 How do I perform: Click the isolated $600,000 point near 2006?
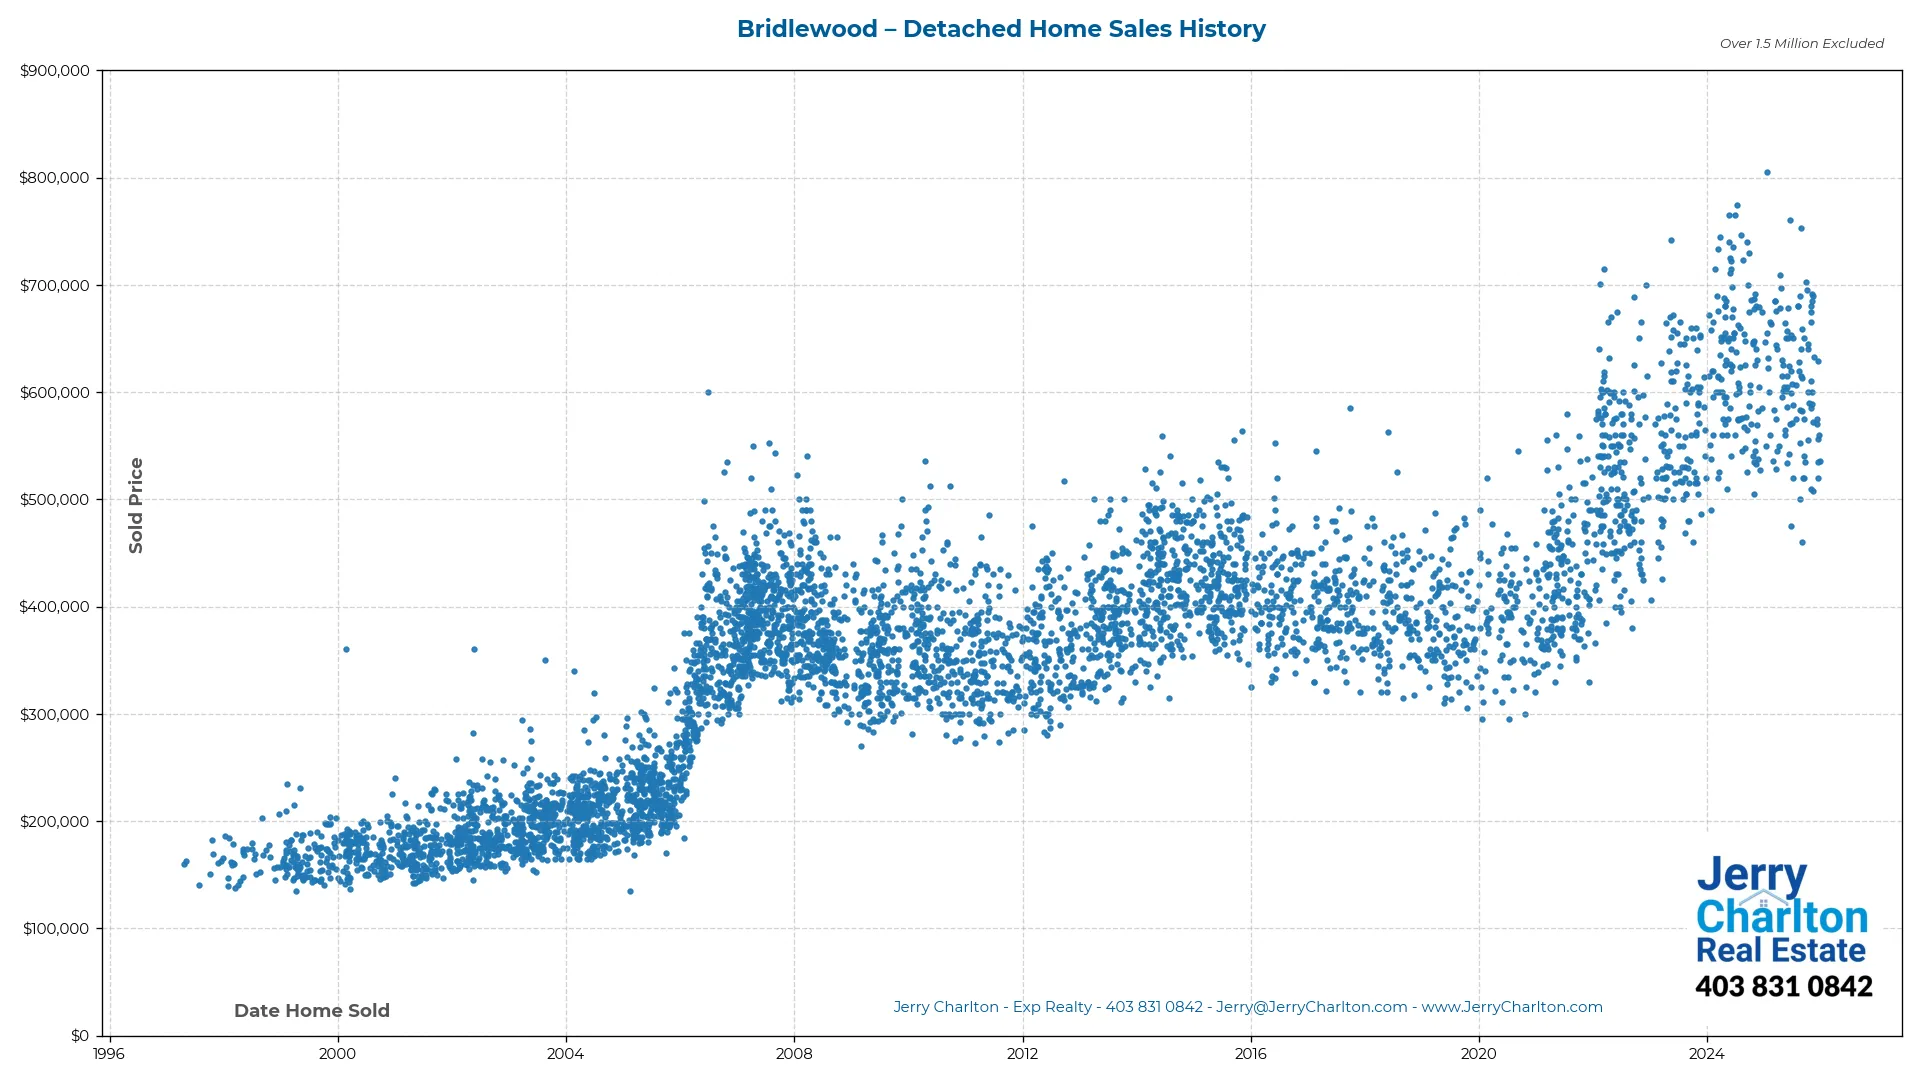click(x=709, y=391)
